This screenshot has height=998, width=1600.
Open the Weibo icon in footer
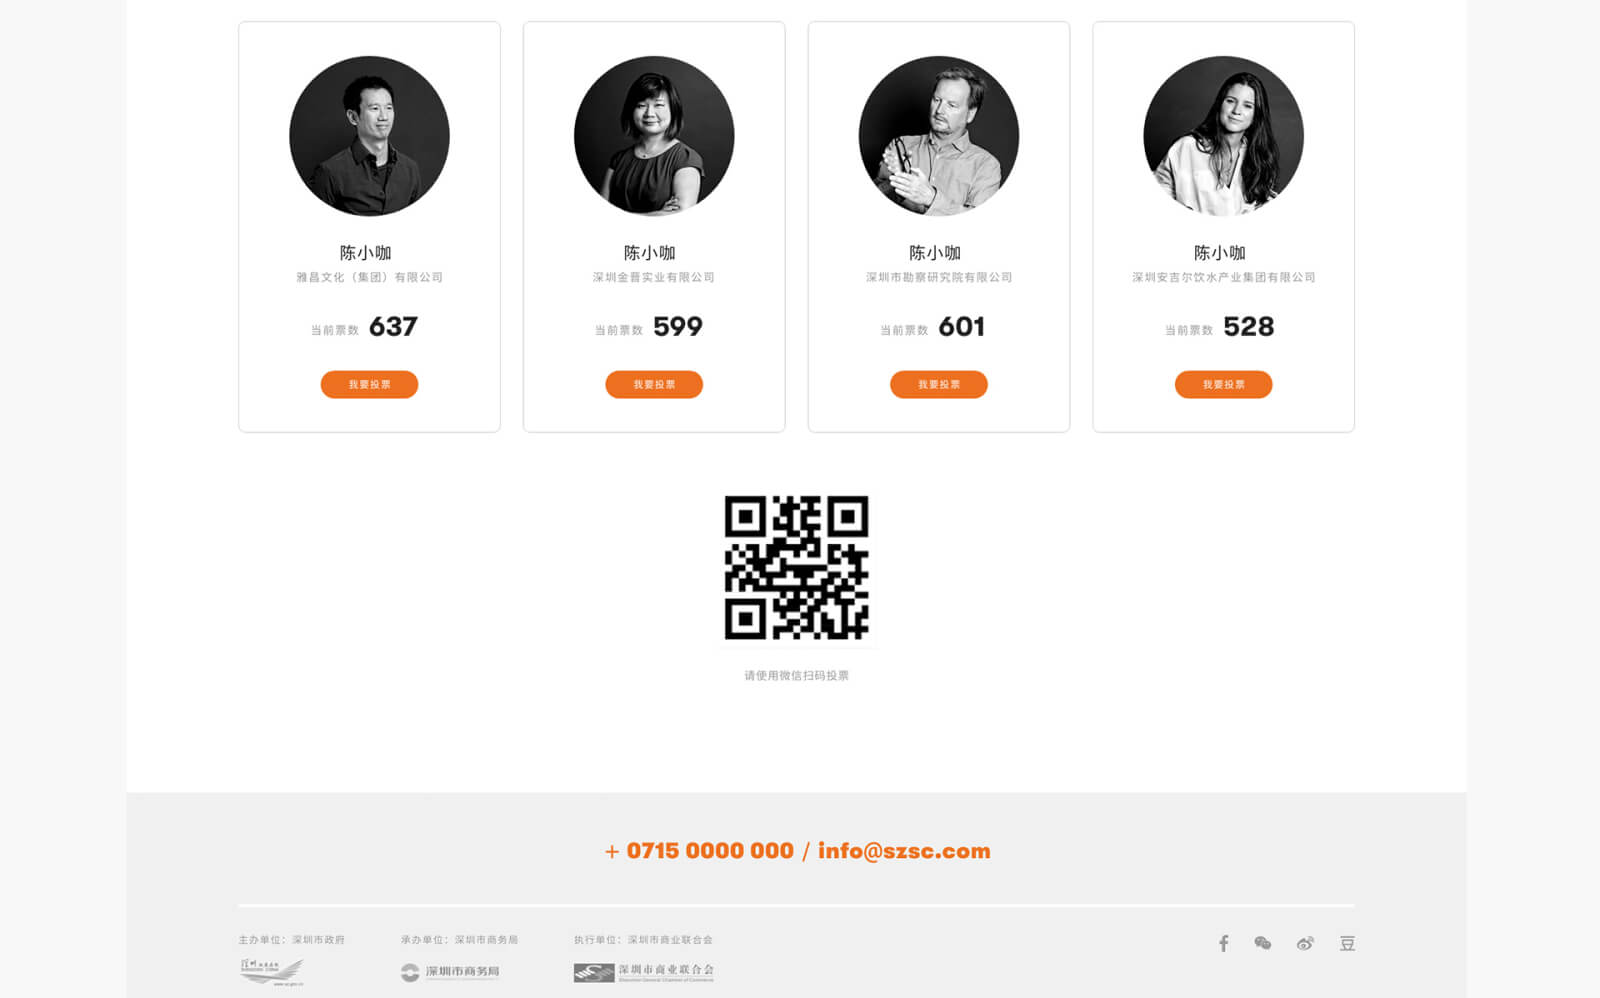(x=1305, y=943)
